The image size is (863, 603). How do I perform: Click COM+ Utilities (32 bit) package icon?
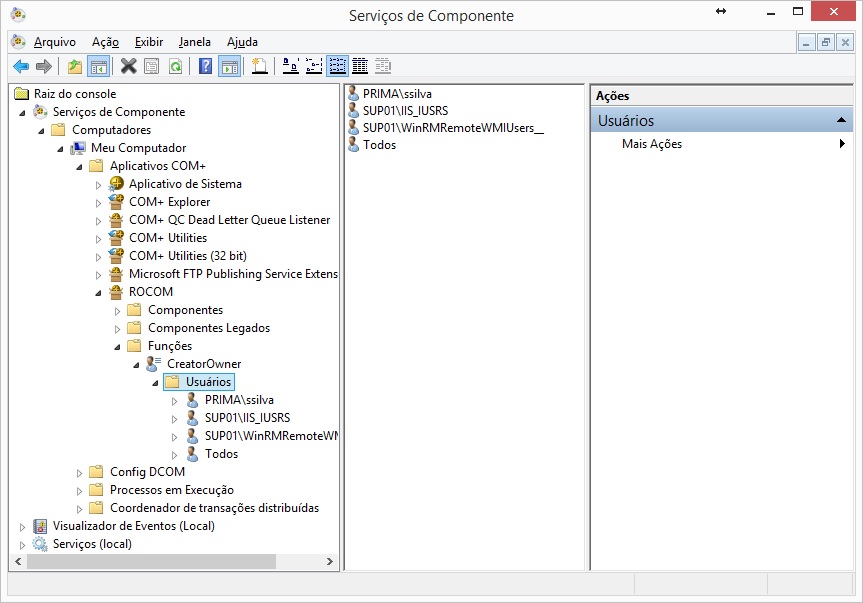click(116, 256)
